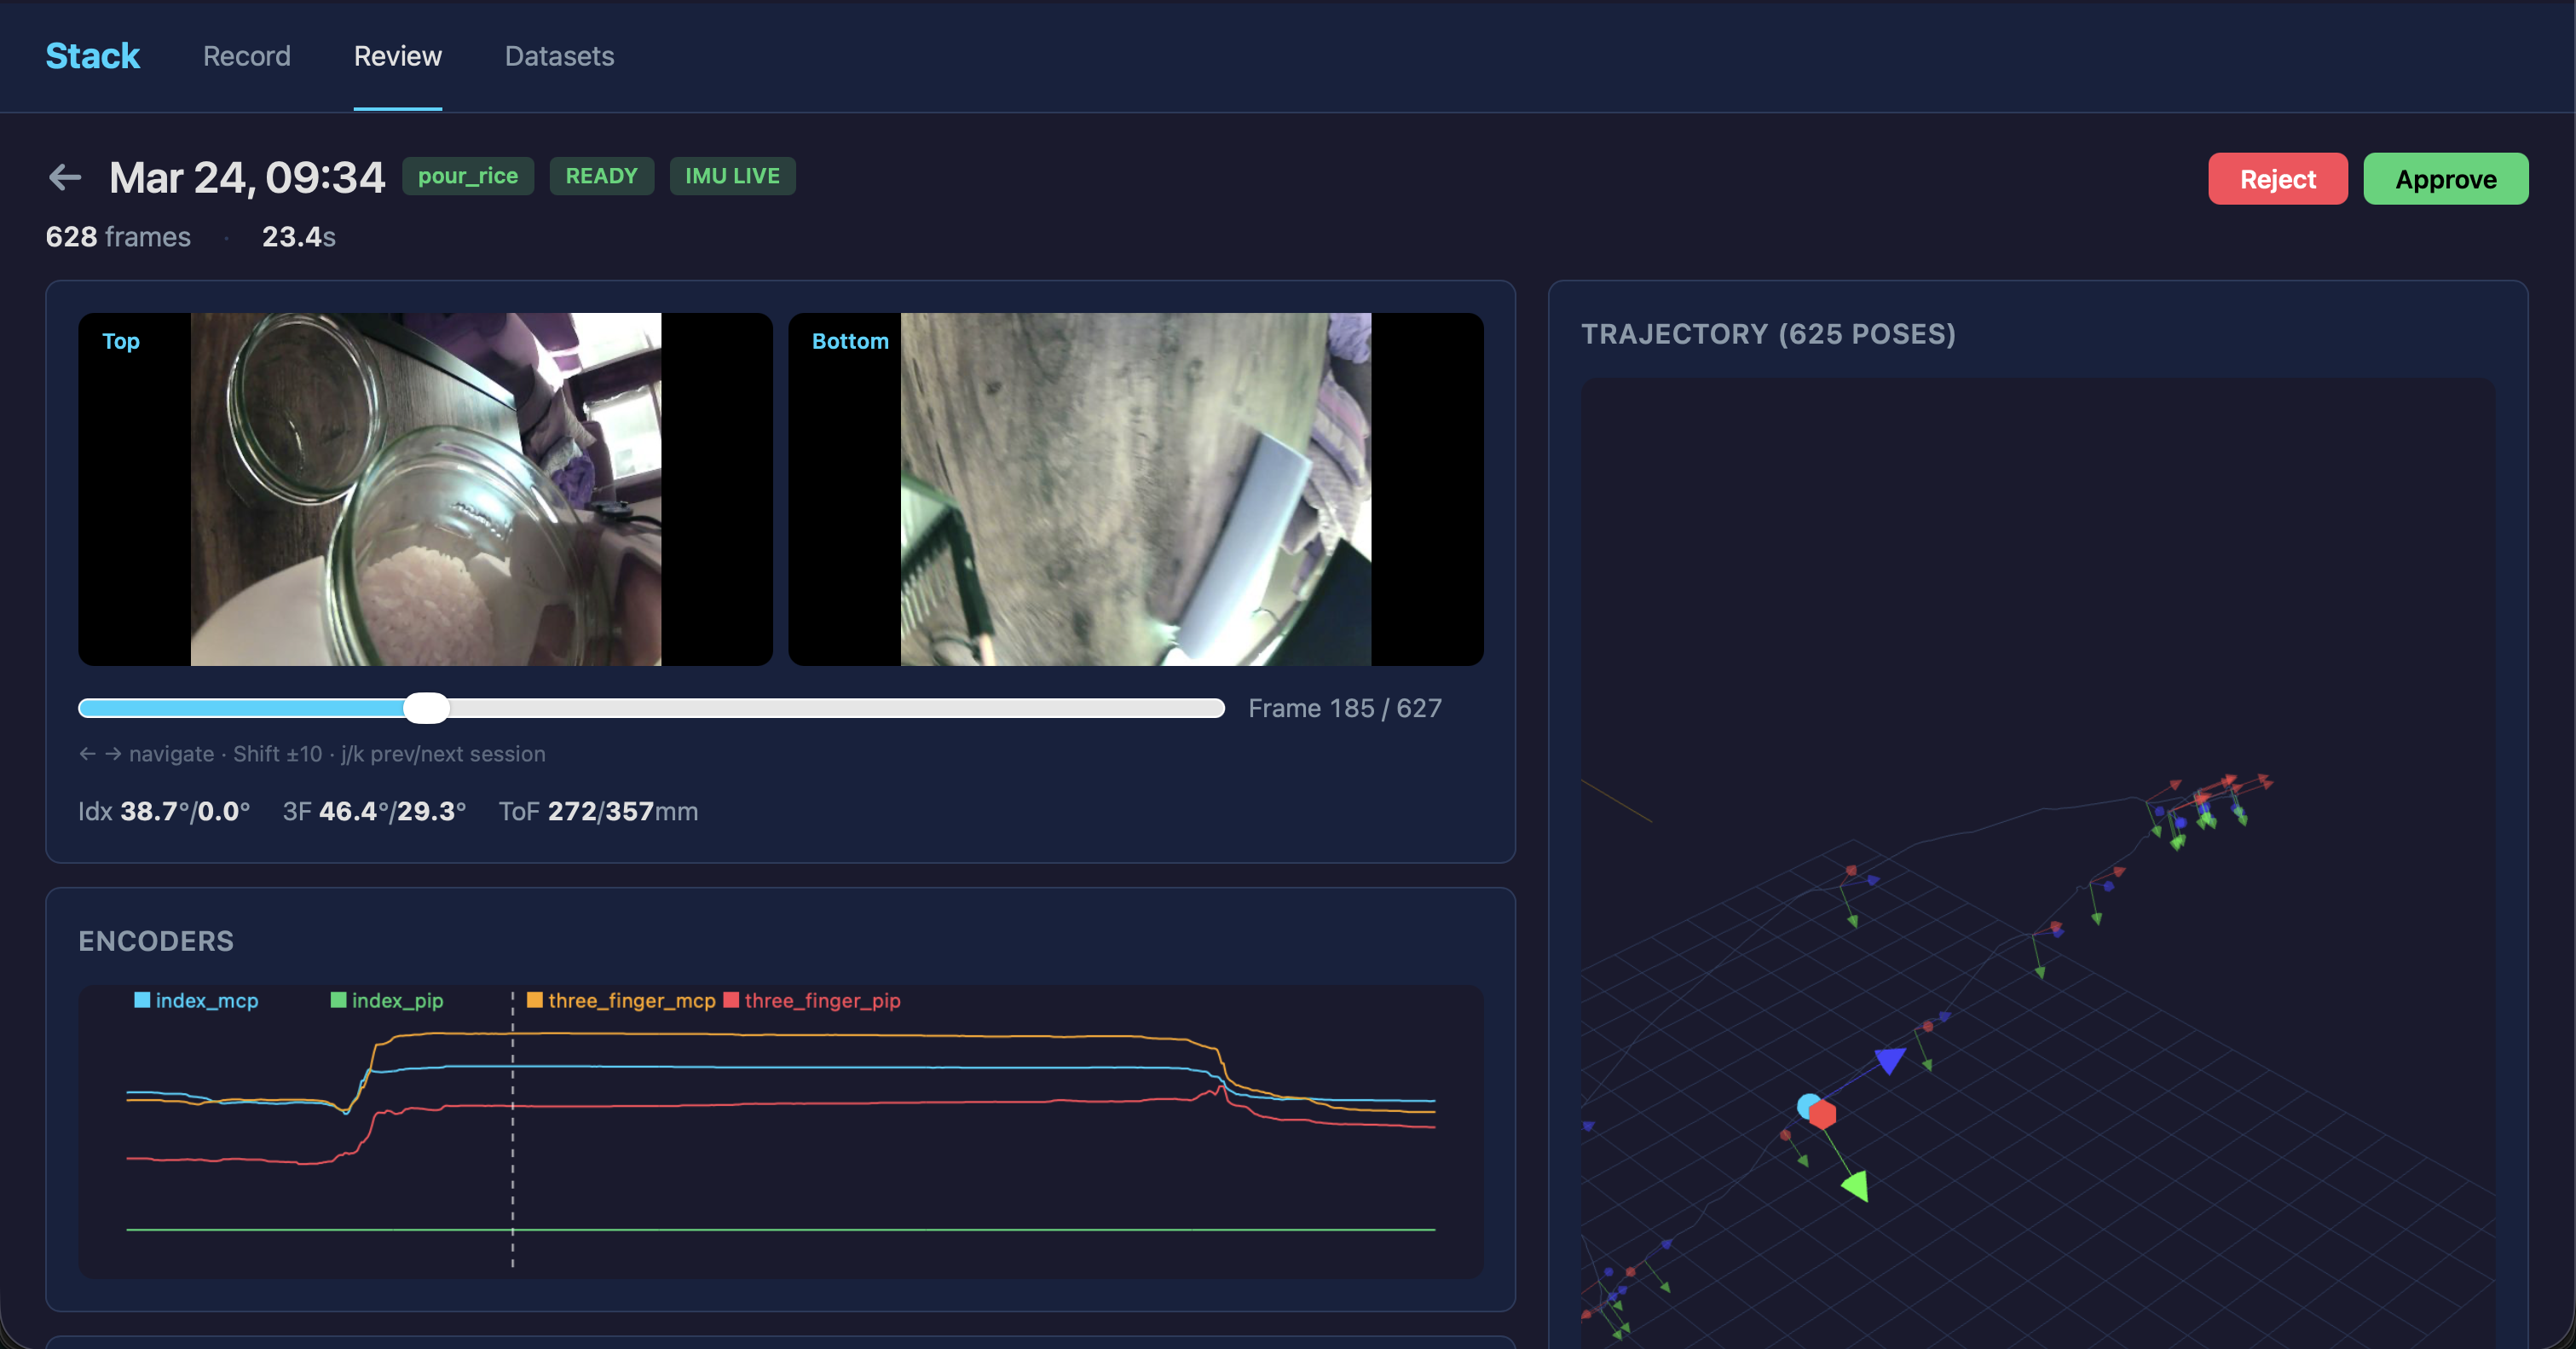Reject the current recording
2576x1349 pixels.
[x=2278, y=179]
